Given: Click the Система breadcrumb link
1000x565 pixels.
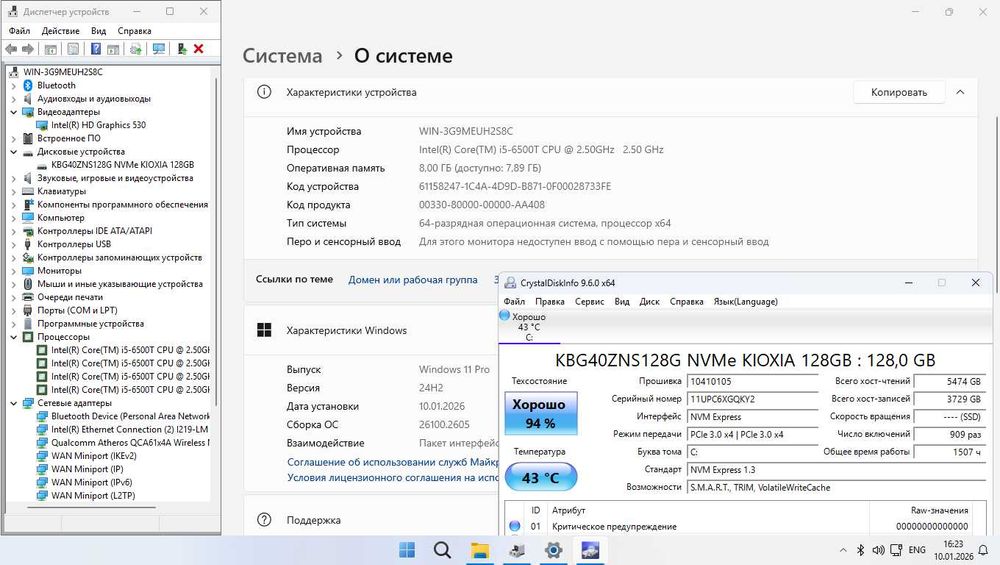Looking at the screenshot, I should (283, 55).
